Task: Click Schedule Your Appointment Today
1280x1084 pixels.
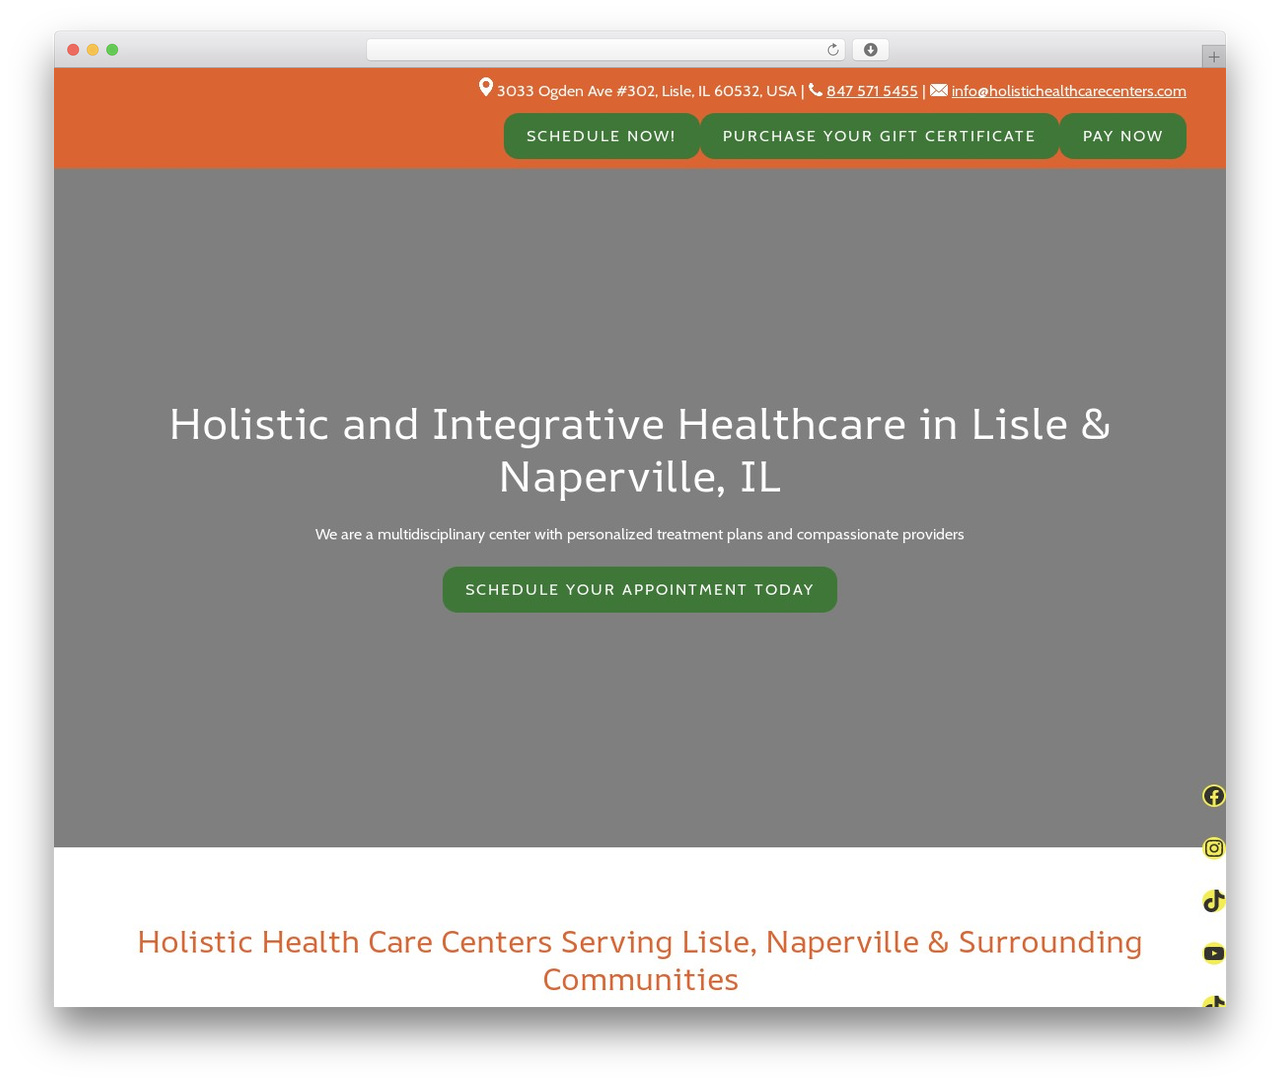Action: 640,590
